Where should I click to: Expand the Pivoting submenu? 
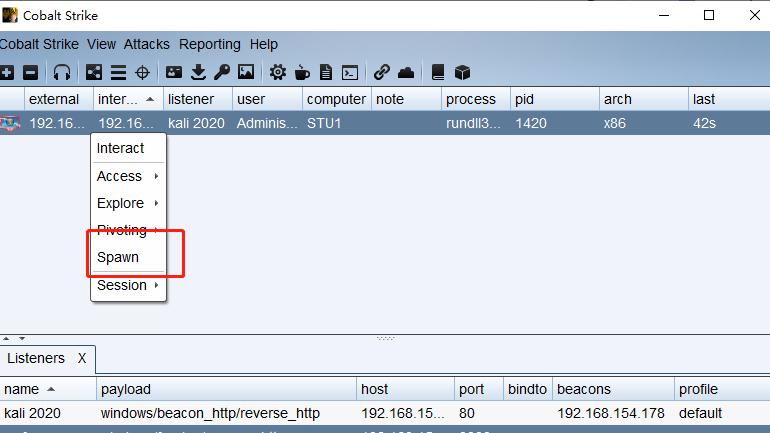[x=128, y=230]
